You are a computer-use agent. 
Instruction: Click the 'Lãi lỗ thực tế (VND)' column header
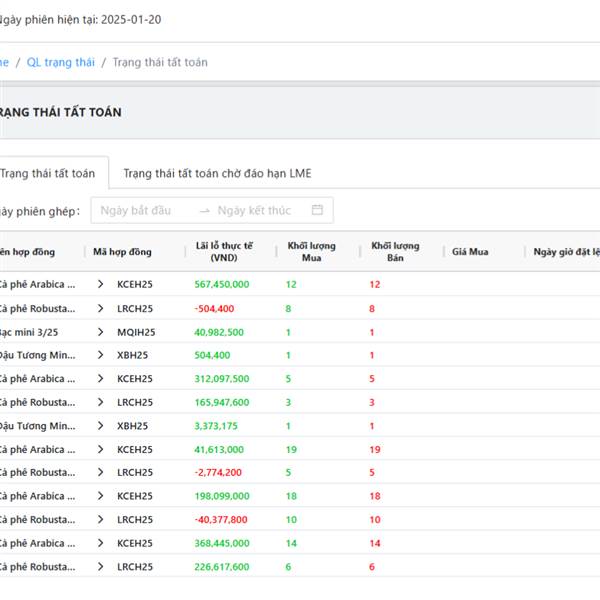coord(224,251)
